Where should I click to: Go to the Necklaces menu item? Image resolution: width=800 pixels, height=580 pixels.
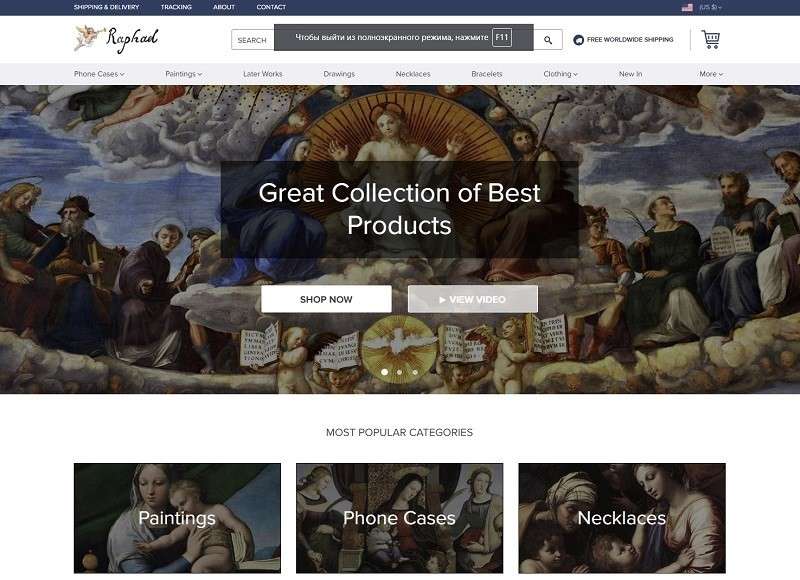pos(413,74)
